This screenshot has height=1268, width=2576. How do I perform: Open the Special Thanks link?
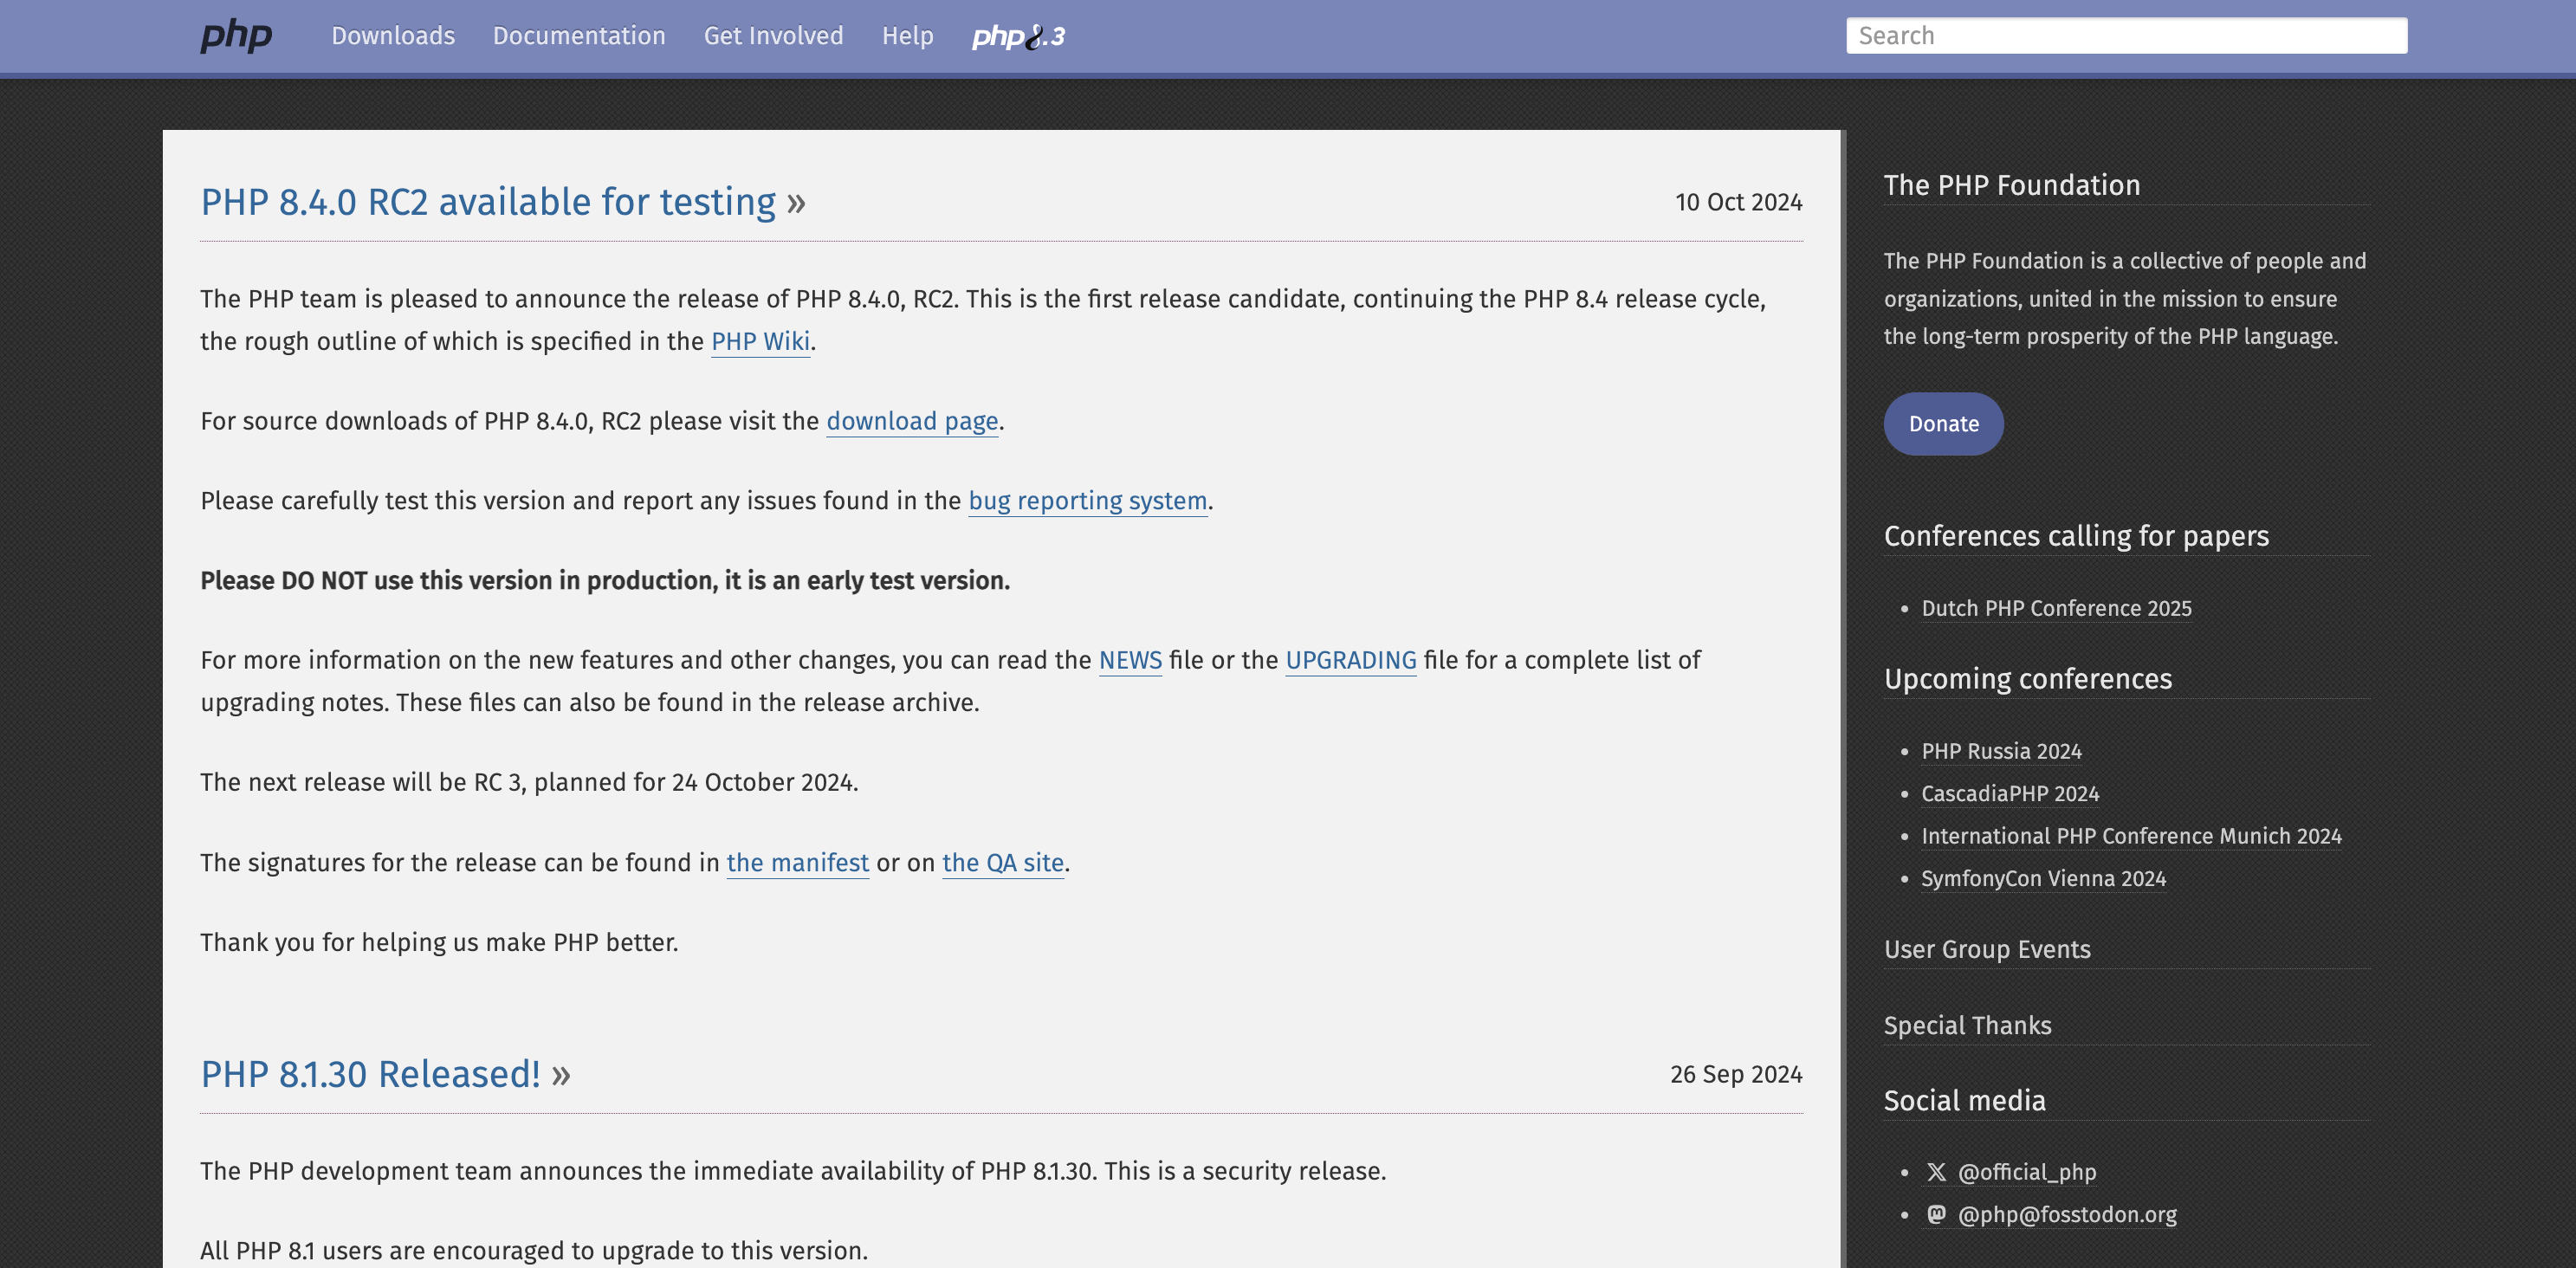tap(1967, 1026)
